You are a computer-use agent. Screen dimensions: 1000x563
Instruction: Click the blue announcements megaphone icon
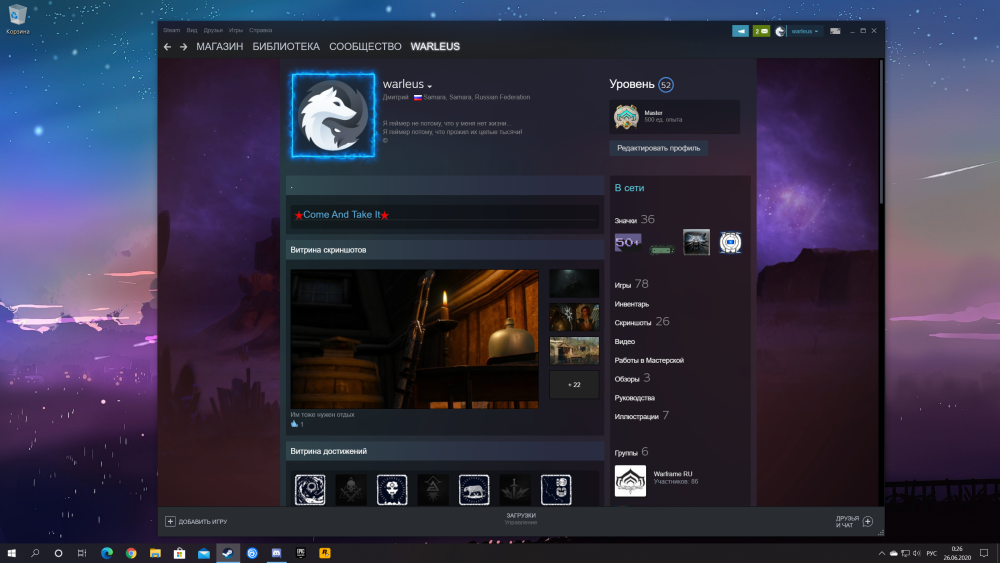(740, 31)
